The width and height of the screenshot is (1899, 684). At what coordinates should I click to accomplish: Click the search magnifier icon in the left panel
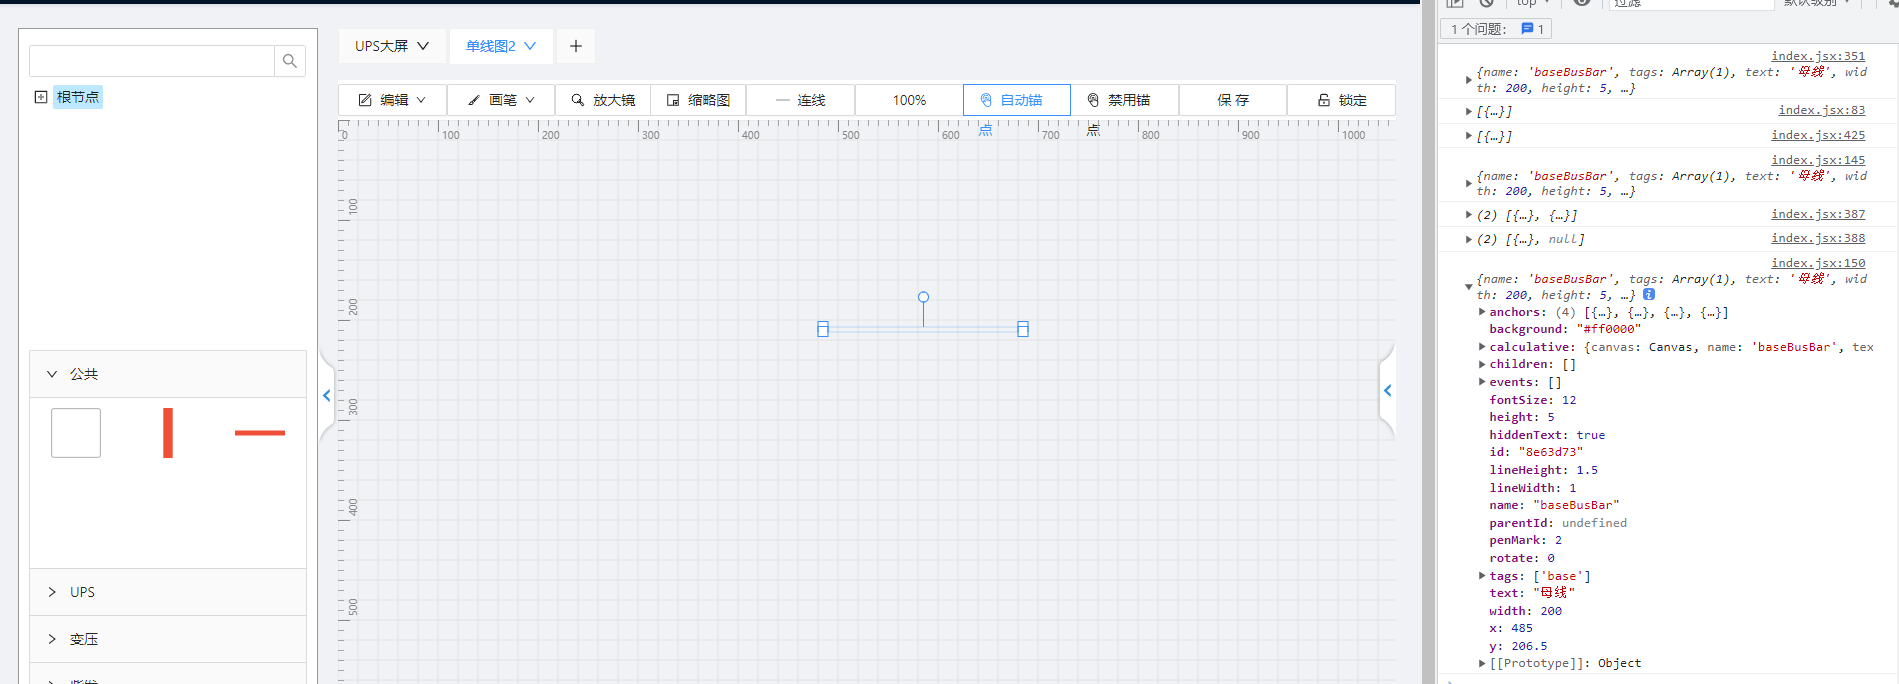(x=290, y=61)
